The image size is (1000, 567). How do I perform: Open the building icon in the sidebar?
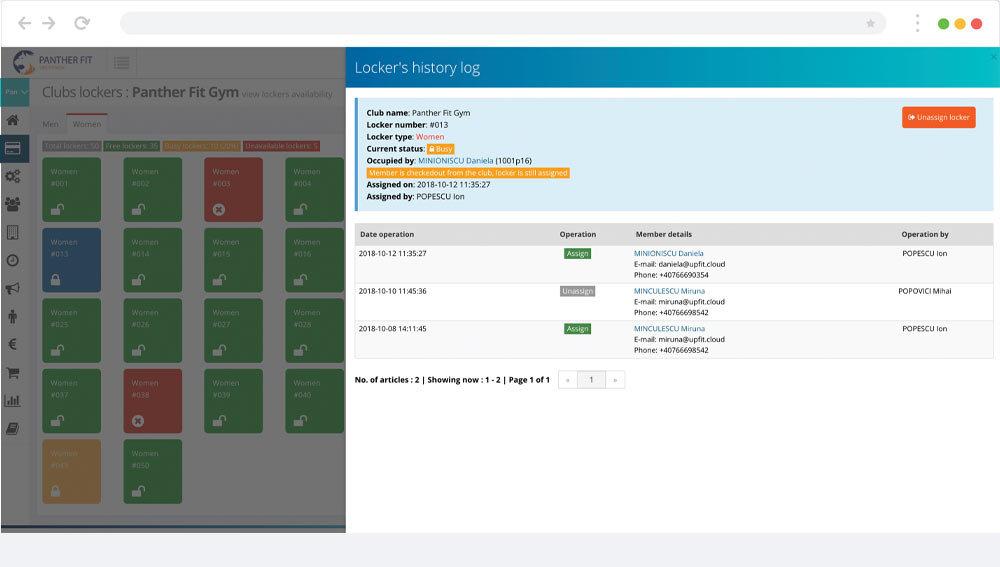click(13, 232)
